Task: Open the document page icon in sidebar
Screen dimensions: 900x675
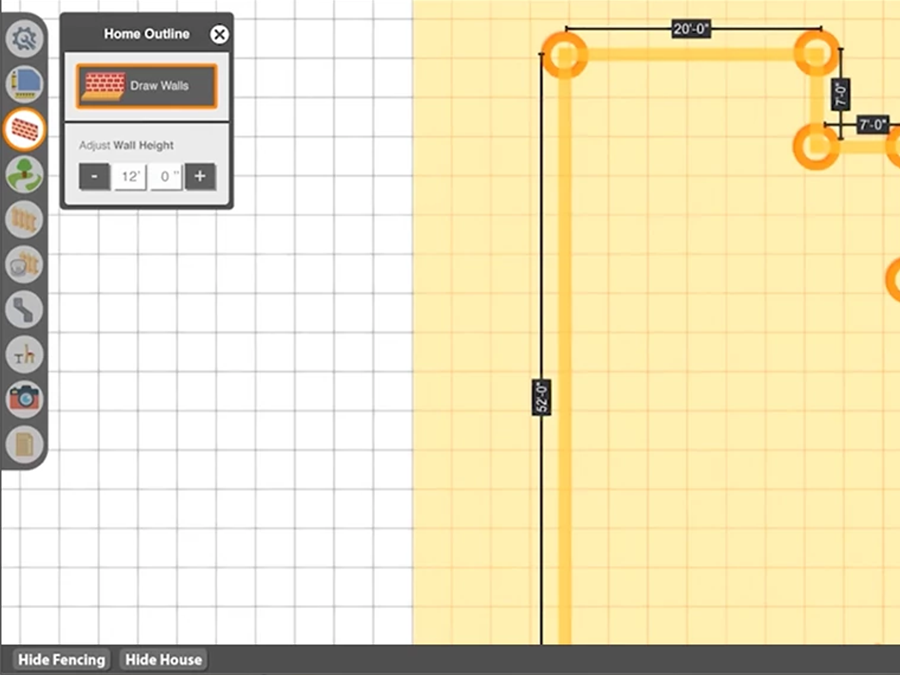Action: [x=24, y=443]
